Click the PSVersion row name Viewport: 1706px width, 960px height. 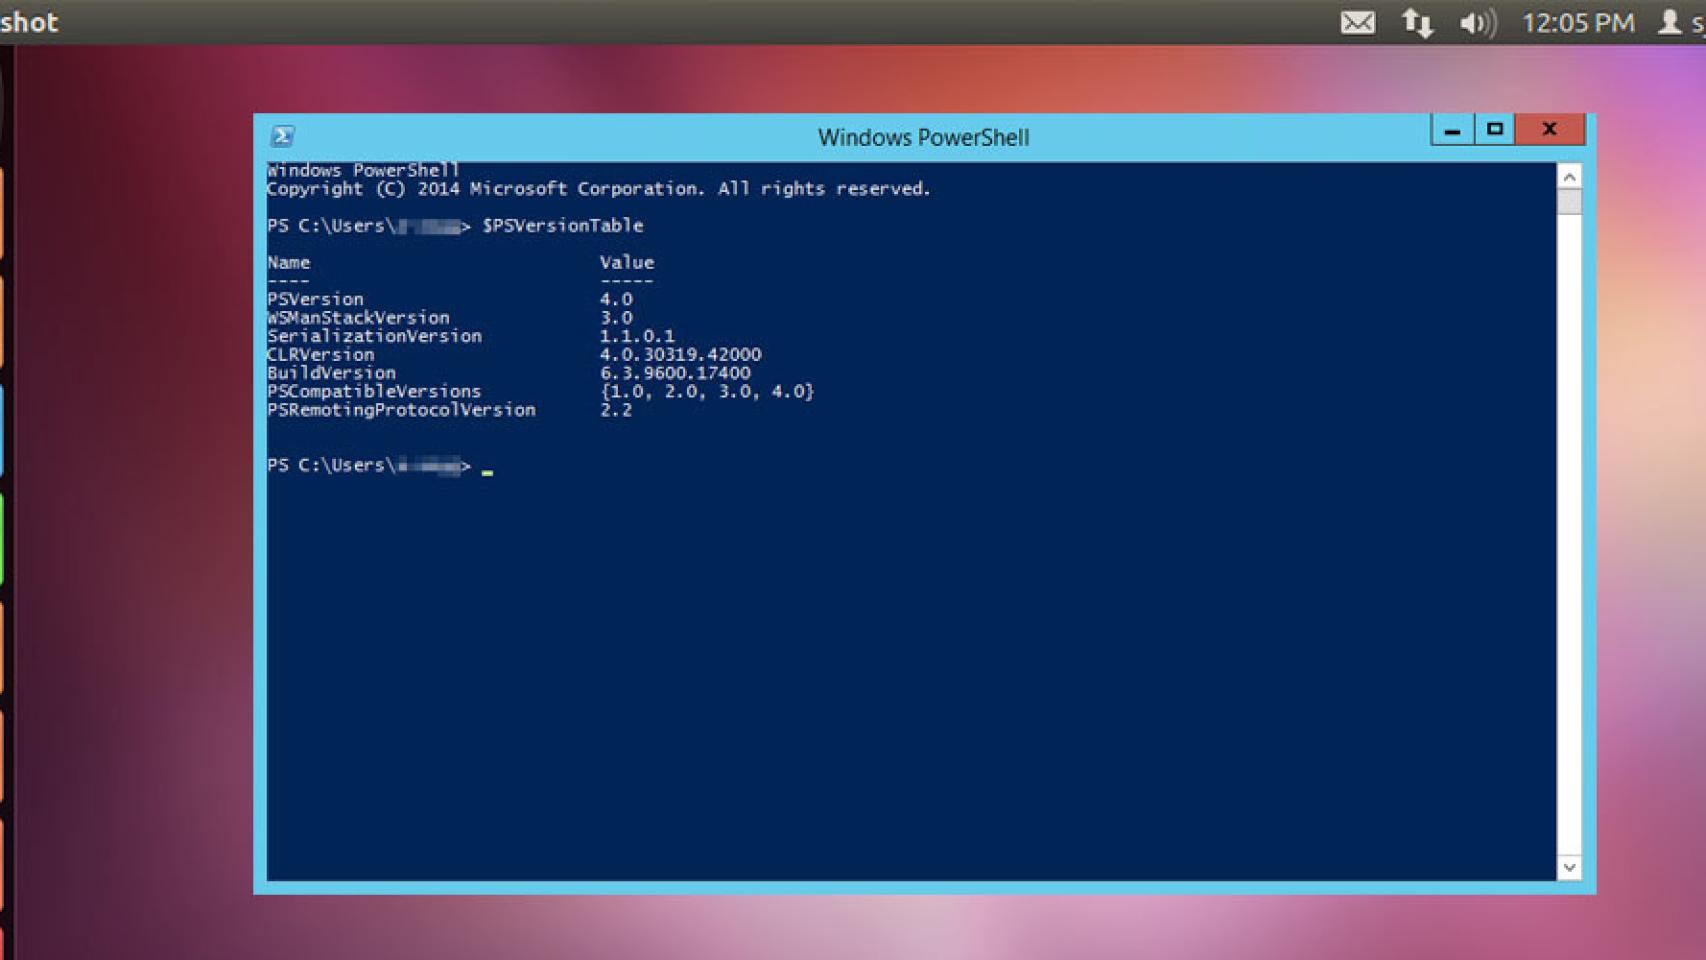(x=315, y=299)
